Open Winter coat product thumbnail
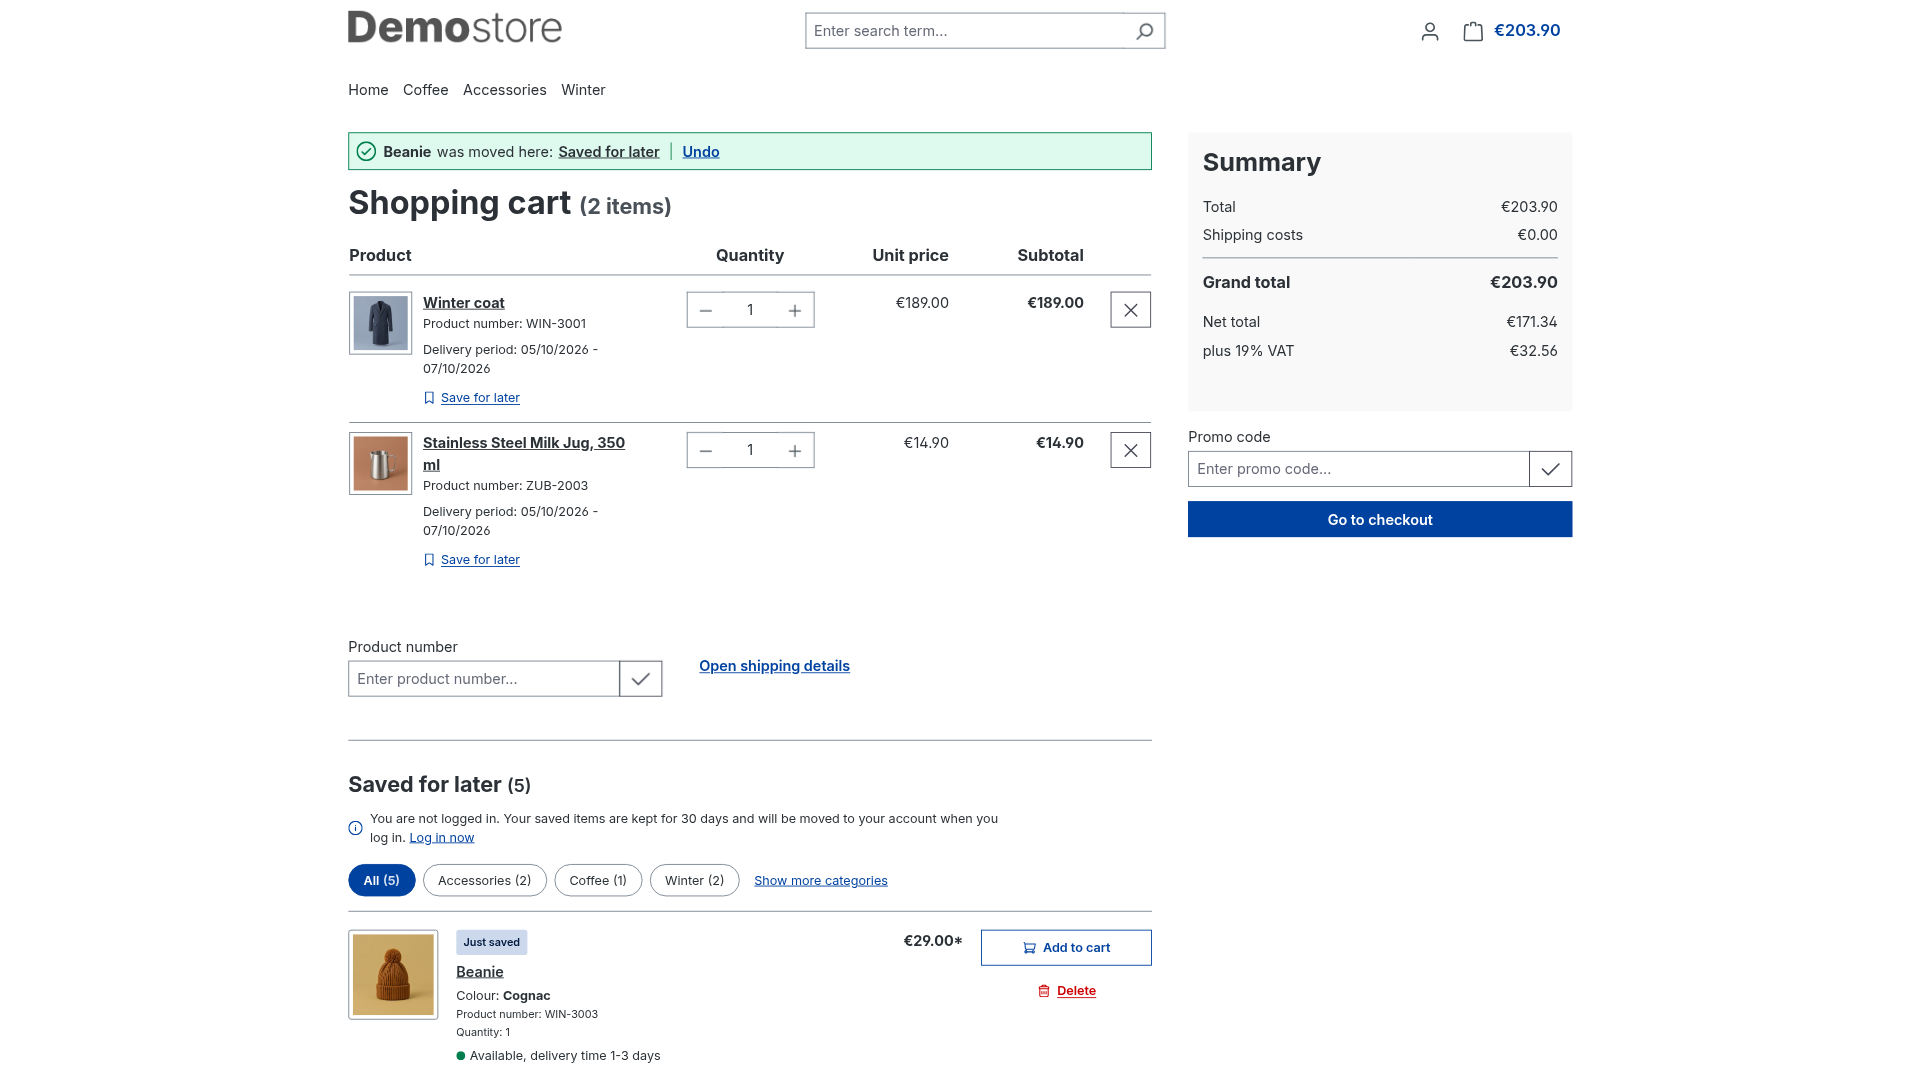The image size is (1920, 1080). (x=380, y=323)
